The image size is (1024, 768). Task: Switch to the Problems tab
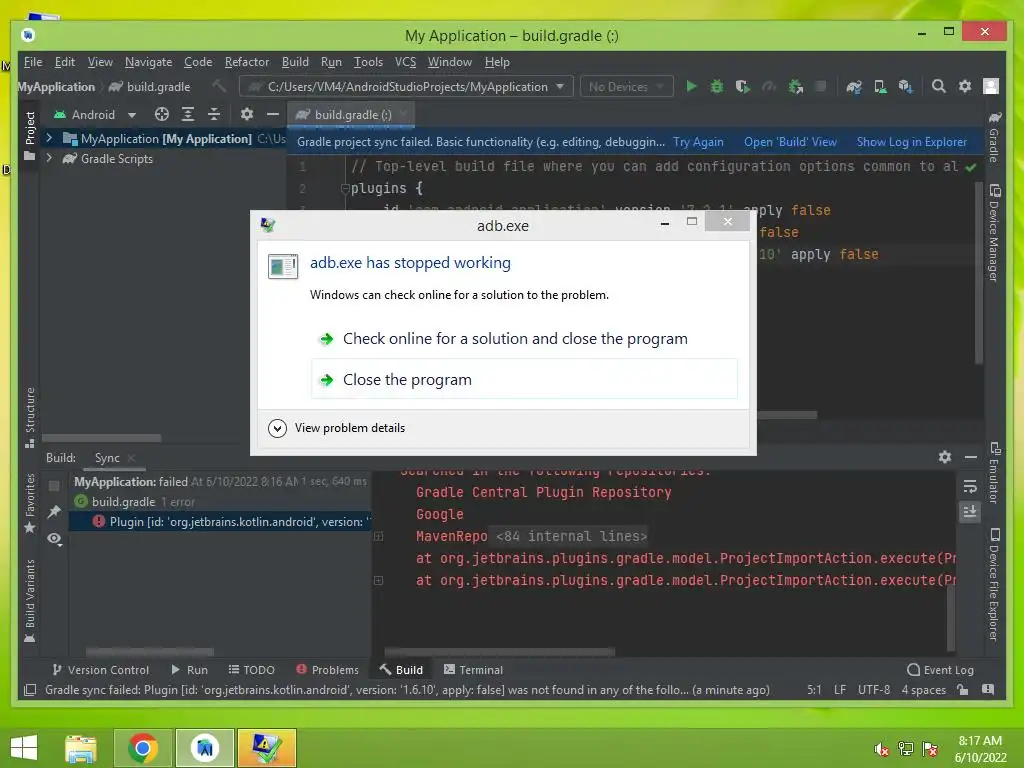[328, 669]
